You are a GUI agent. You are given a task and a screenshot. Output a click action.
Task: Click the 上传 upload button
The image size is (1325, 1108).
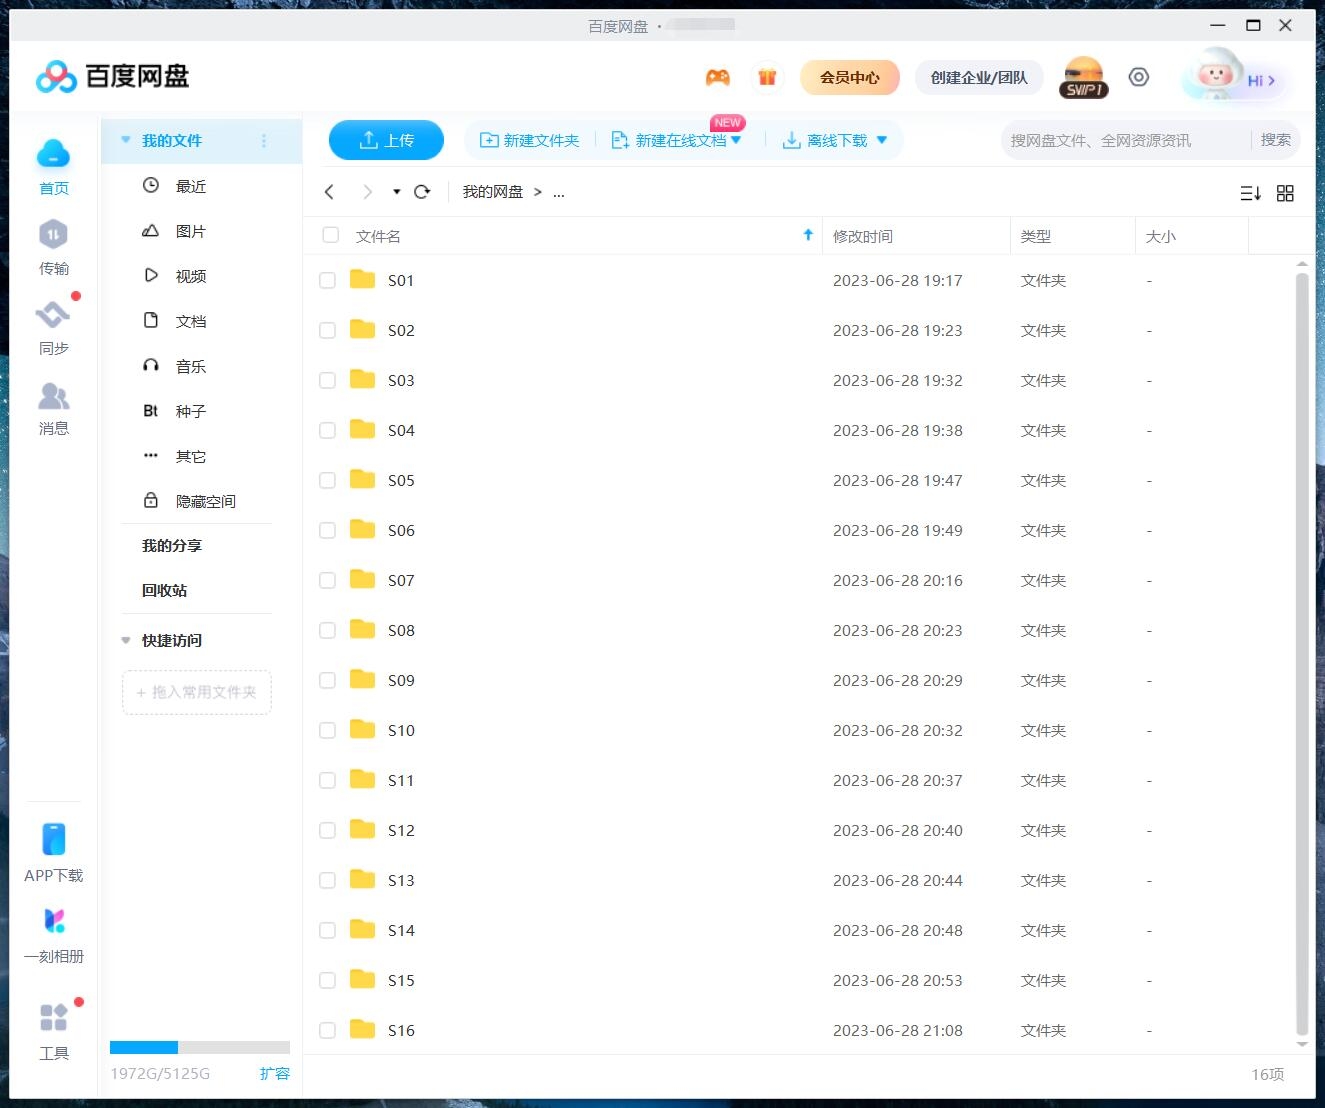click(386, 140)
